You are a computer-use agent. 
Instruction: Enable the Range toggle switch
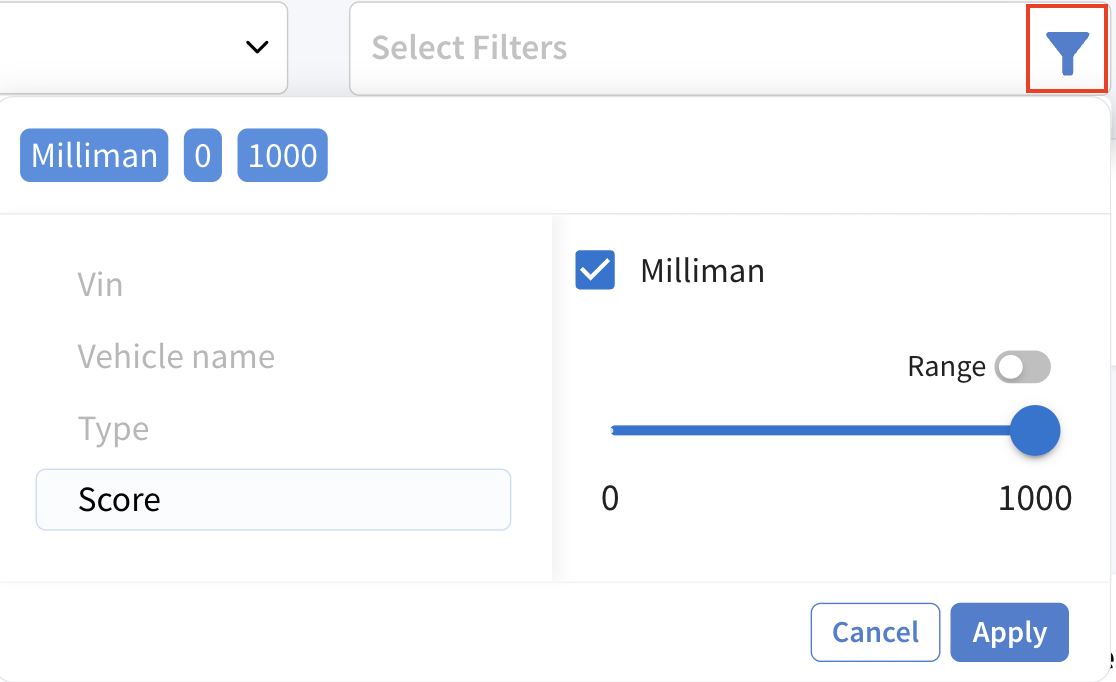coord(1022,367)
